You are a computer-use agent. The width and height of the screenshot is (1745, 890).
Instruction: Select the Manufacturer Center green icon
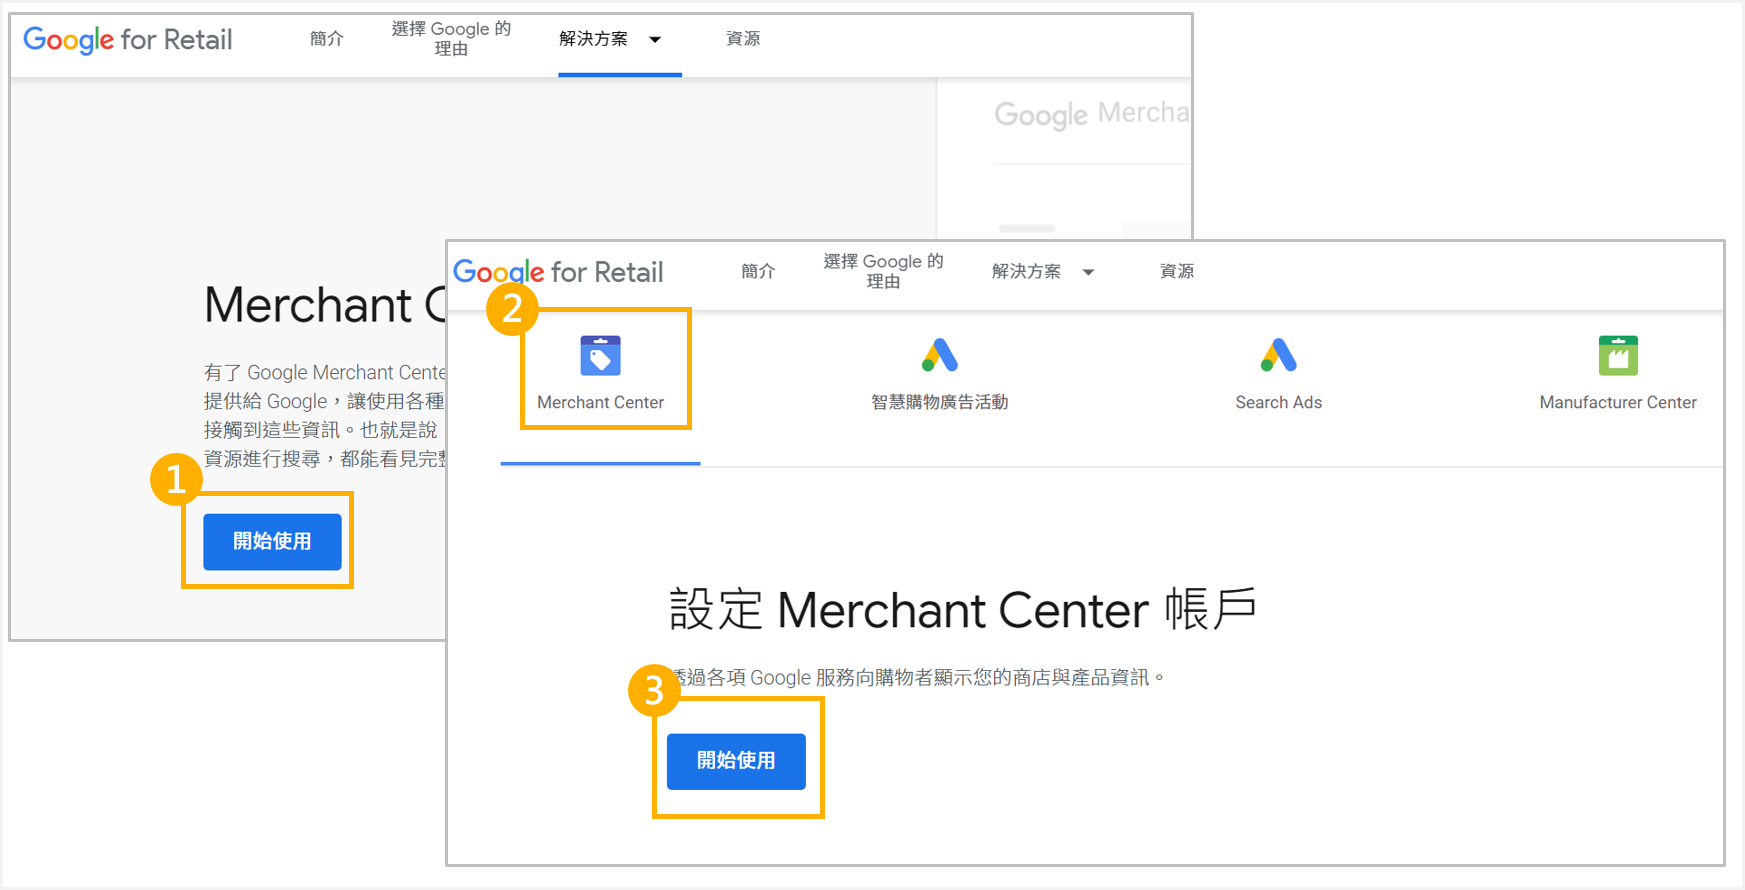pos(1618,355)
